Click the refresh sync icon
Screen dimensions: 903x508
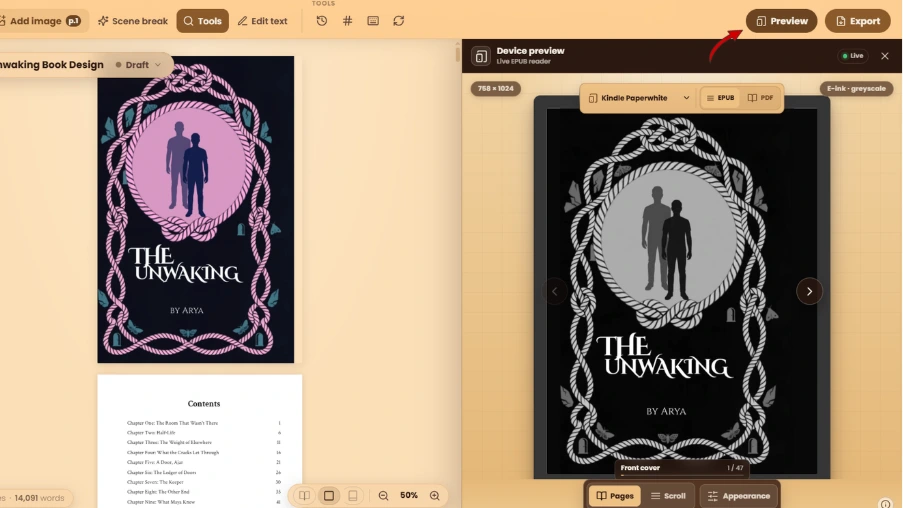399,21
